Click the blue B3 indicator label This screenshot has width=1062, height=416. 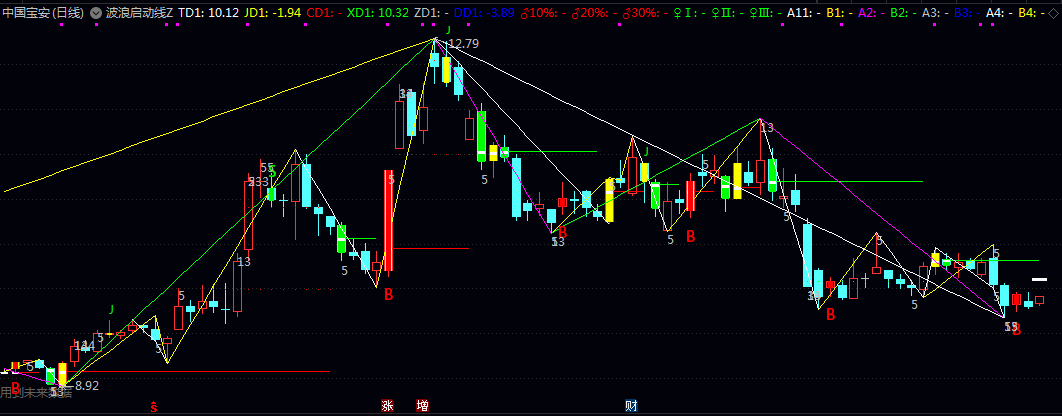967,12
